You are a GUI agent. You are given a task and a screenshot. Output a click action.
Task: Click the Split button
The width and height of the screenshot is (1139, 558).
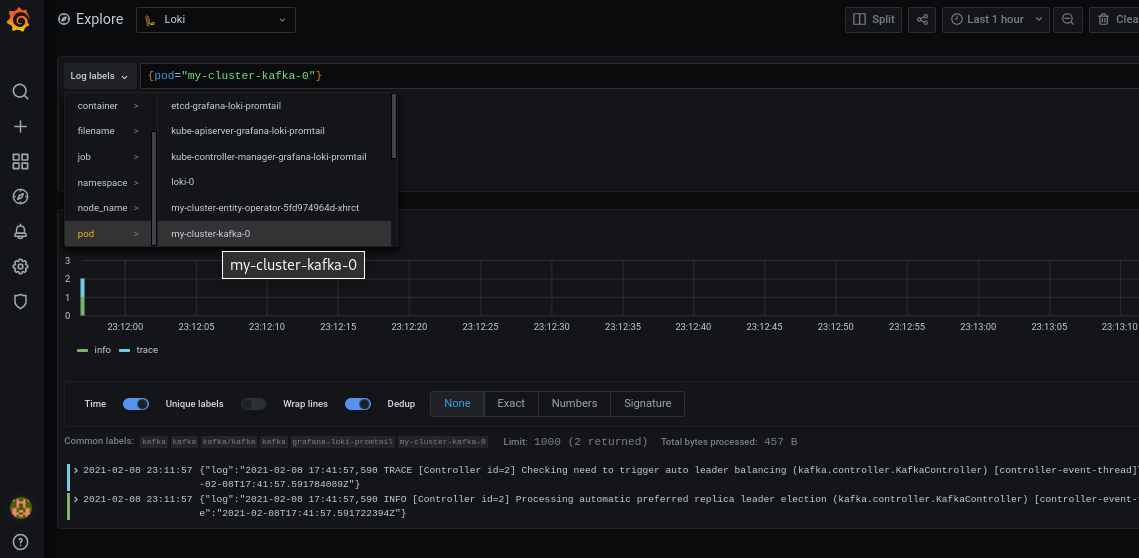click(x=874, y=20)
